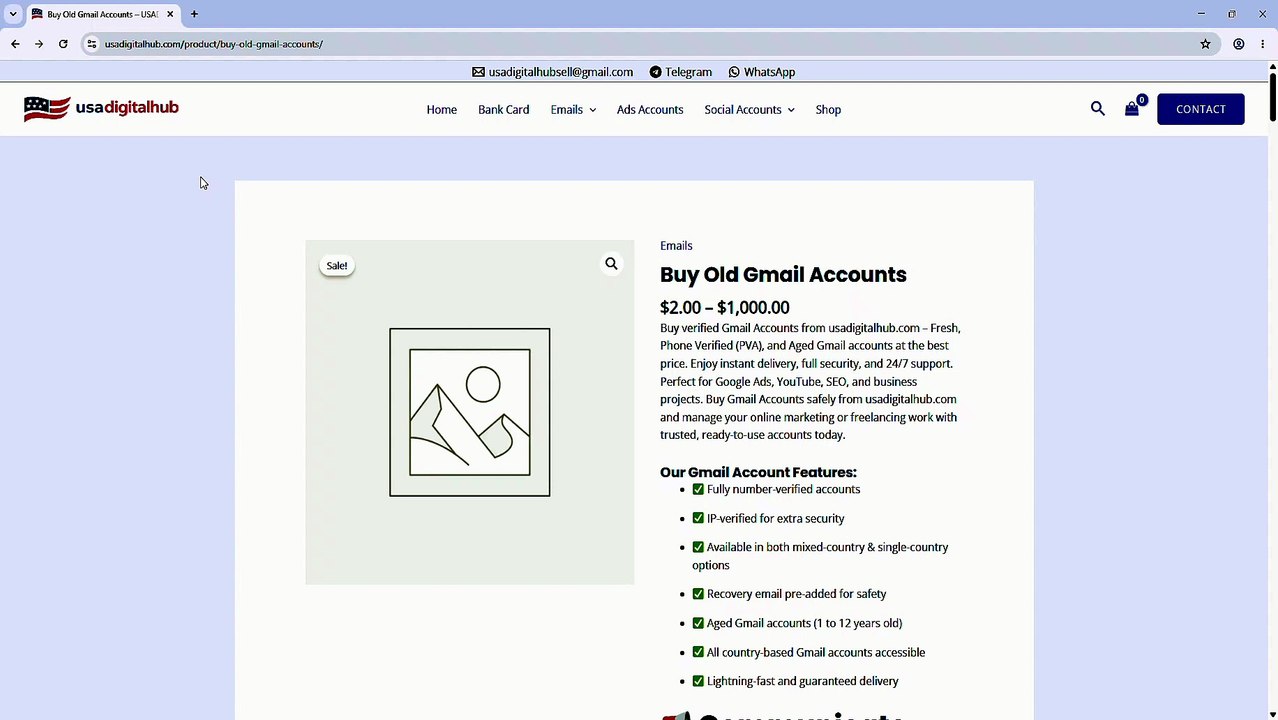Click the usadigitalhubsell@gmail.com email link
Screen dimensions: 1278x720
click(x=552, y=72)
